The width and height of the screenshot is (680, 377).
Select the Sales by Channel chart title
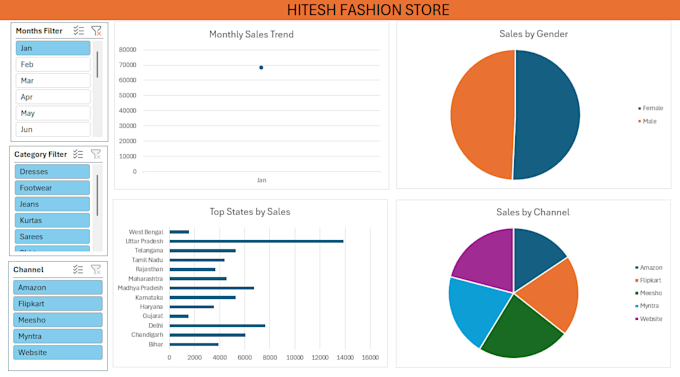point(533,212)
